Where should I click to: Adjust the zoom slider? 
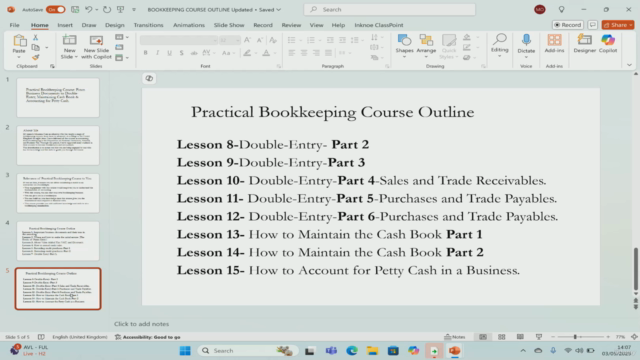point(576,337)
